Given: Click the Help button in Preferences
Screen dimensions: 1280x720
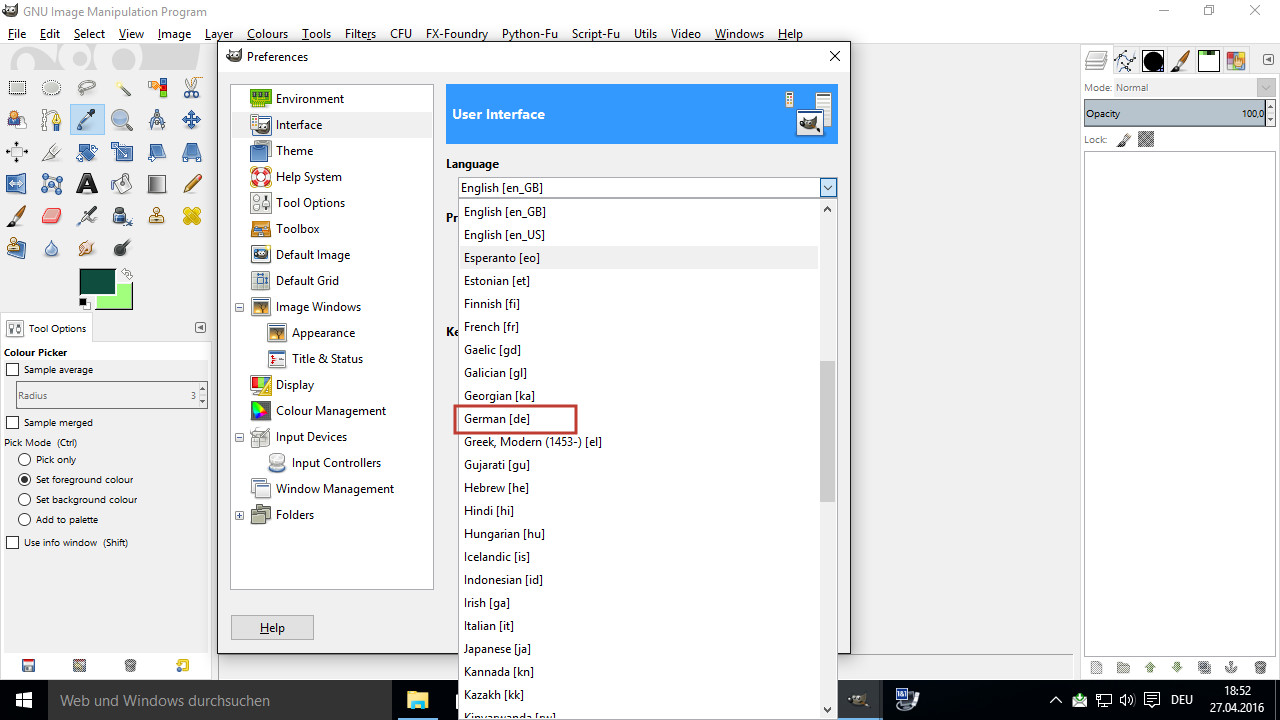Looking at the screenshot, I should [x=272, y=628].
